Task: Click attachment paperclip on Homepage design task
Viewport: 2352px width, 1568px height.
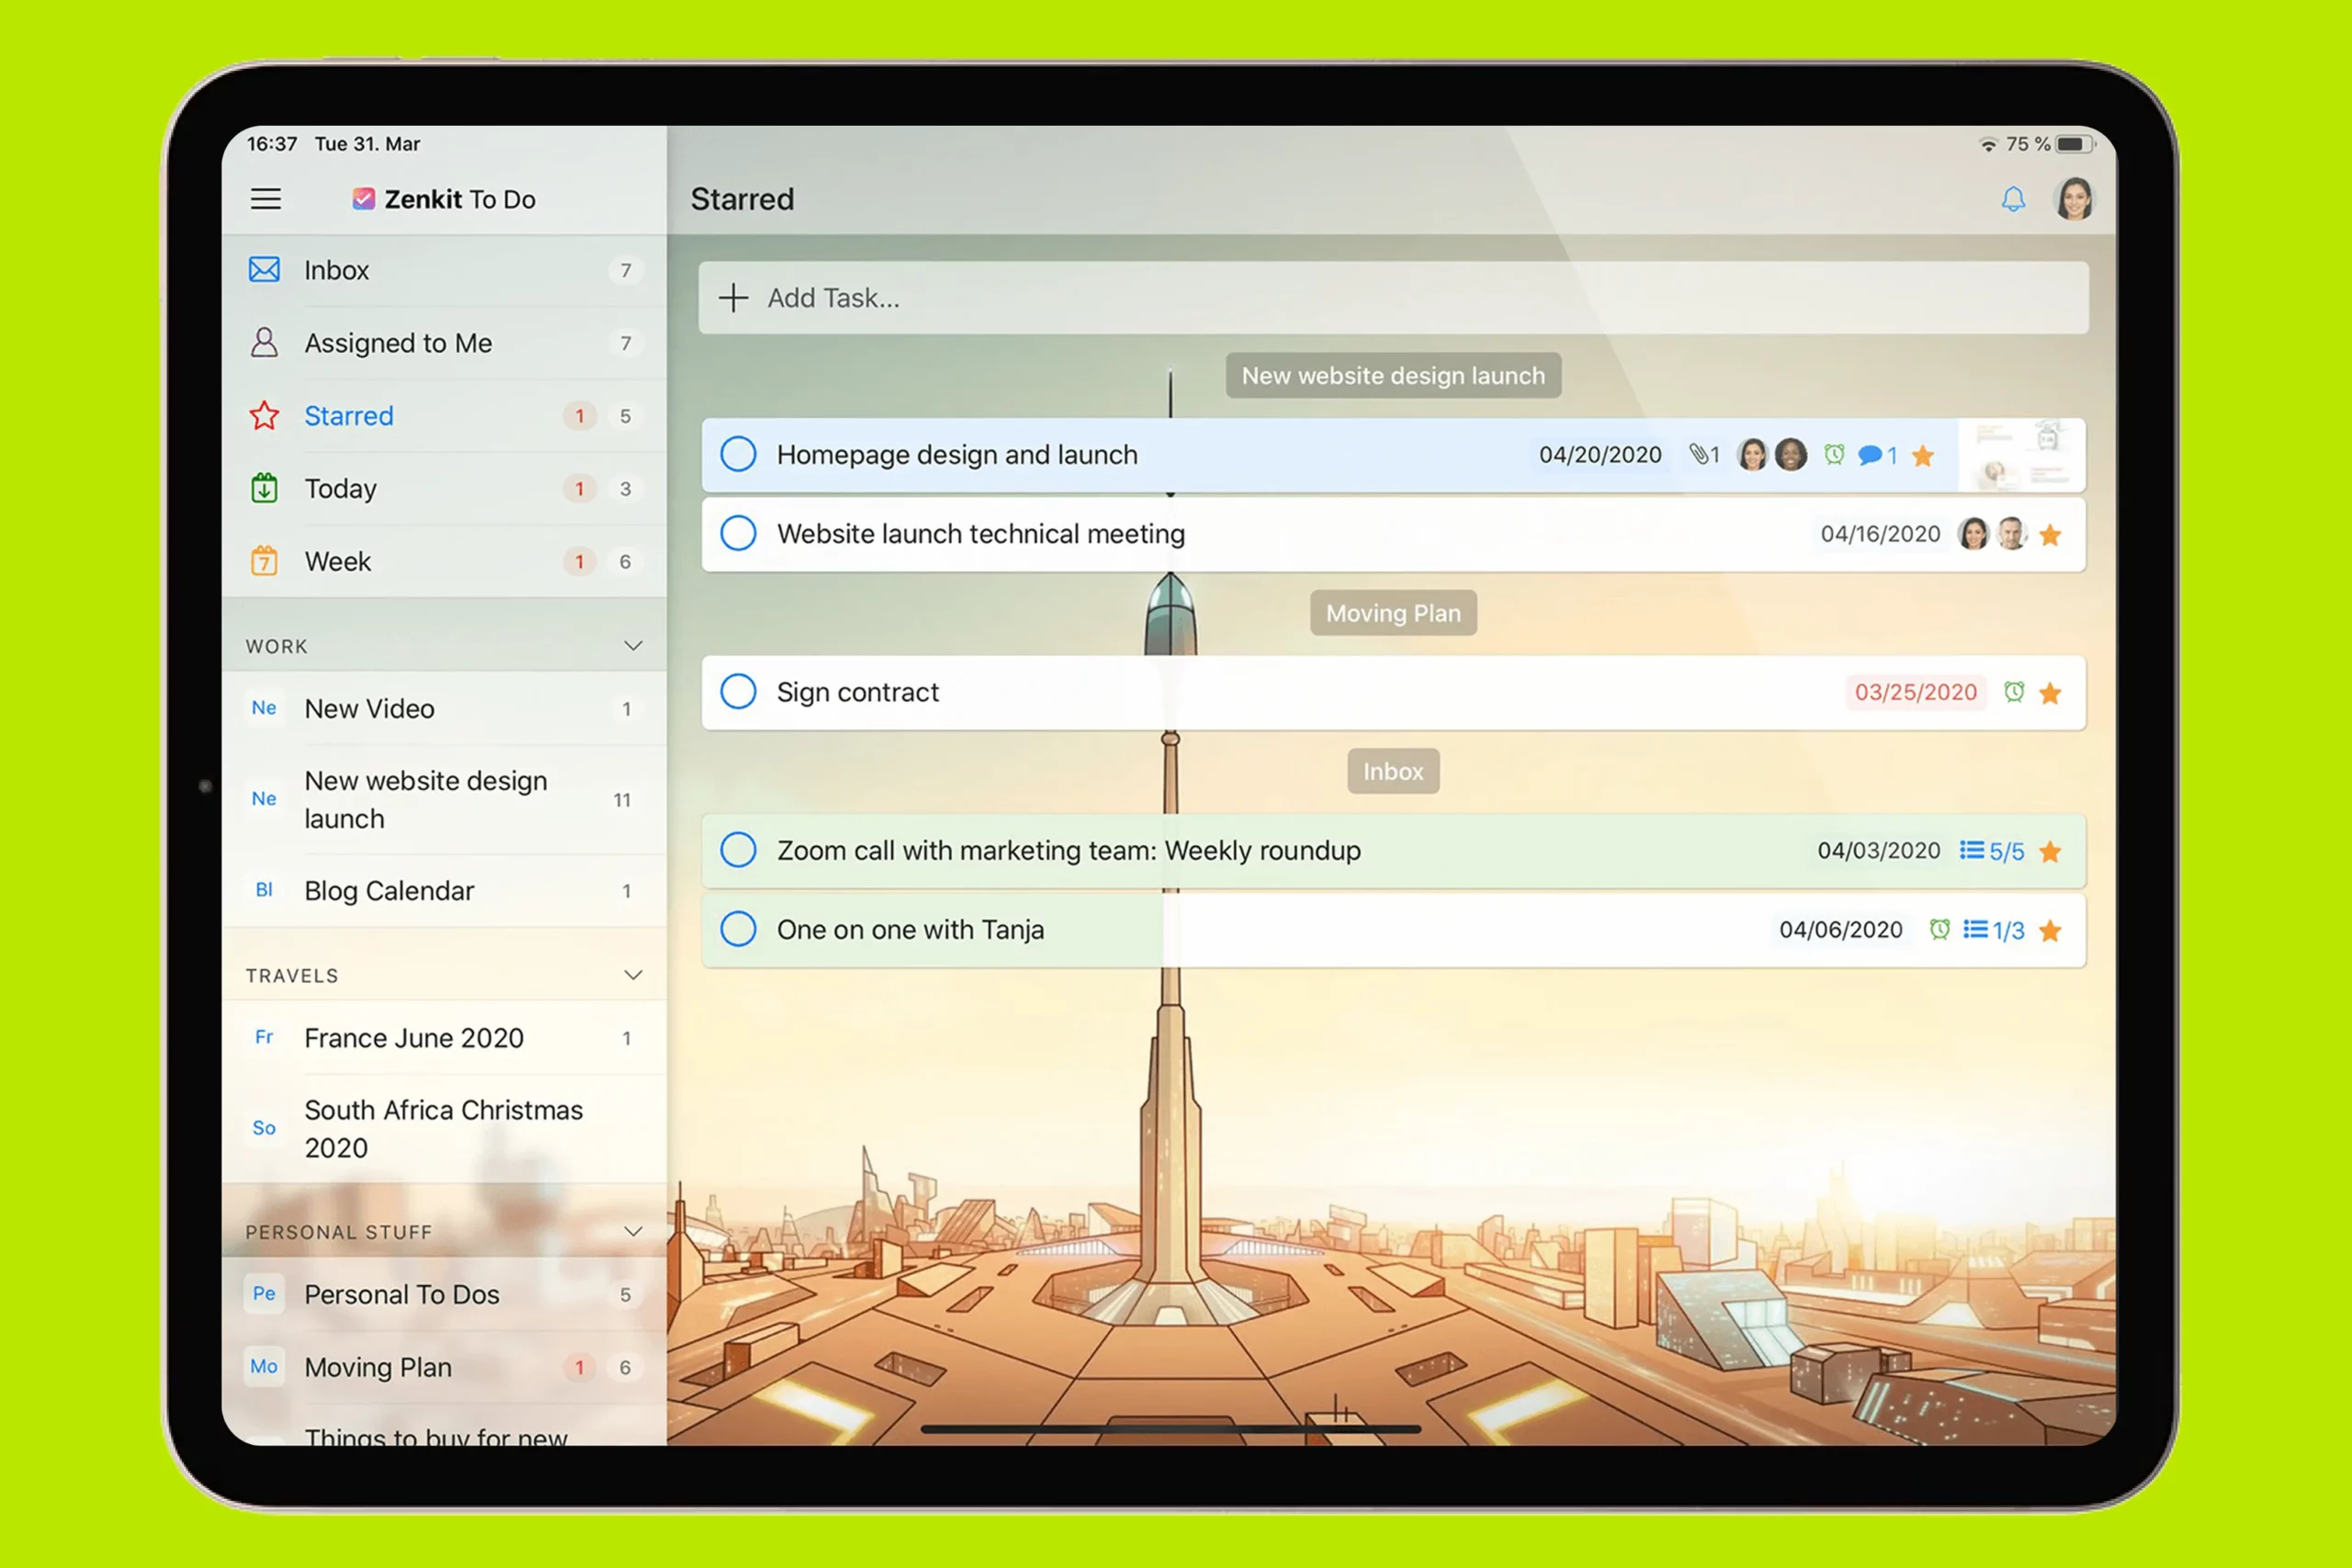Action: click(x=1698, y=455)
